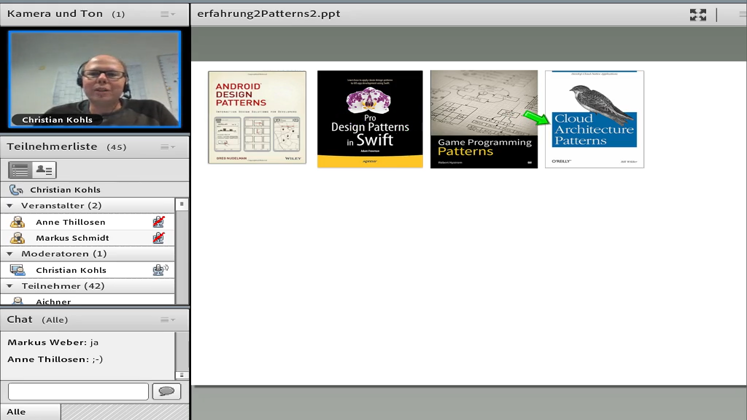The image size is (747, 420).
Task: Click the chat message text field
Action: tap(78, 392)
